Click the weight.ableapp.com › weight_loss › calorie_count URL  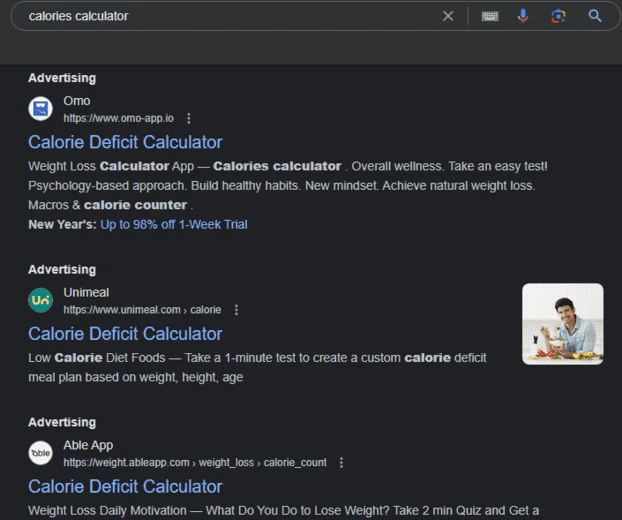tap(195, 462)
